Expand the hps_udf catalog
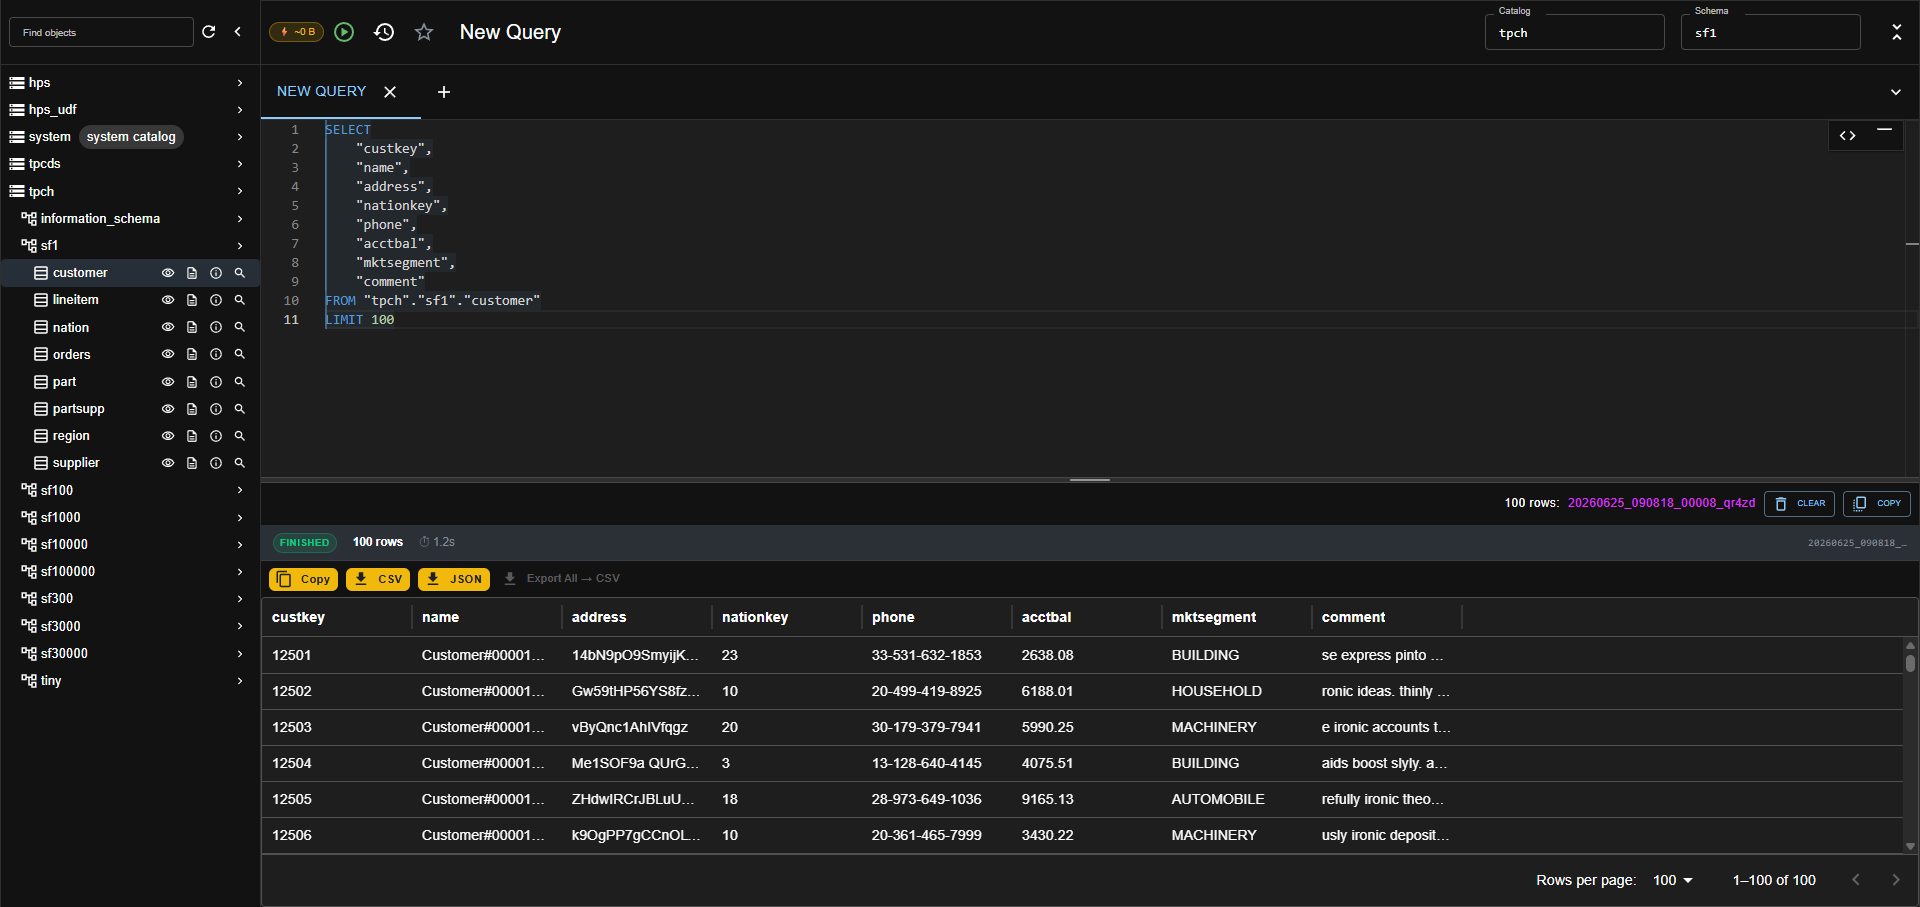The height and width of the screenshot is (907, 1920). [x=240, y=110]
